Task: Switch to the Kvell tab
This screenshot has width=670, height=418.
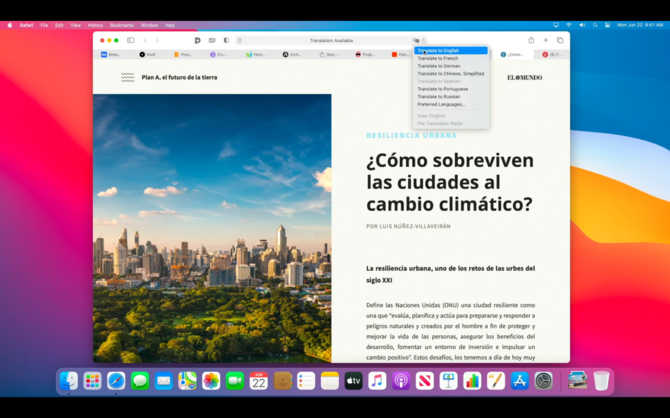Action: pos(147,54)
